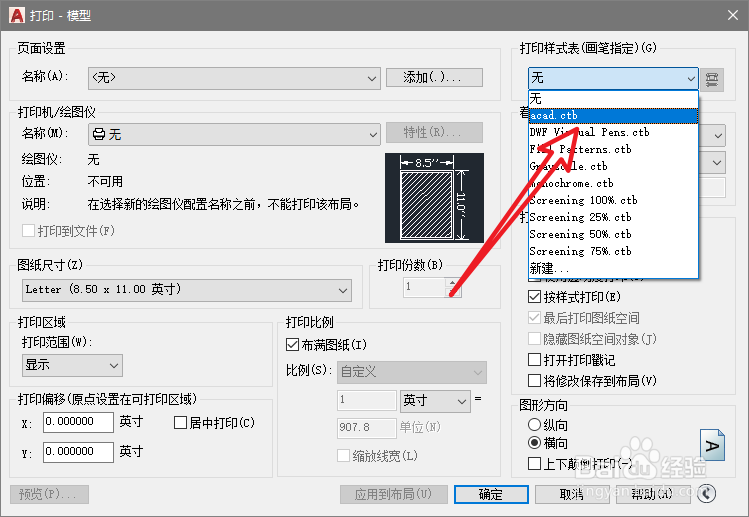The width and height of the screenshot is (749, 517).
Task: Click the paper preview thumbnail
Action: click(434, 198)
